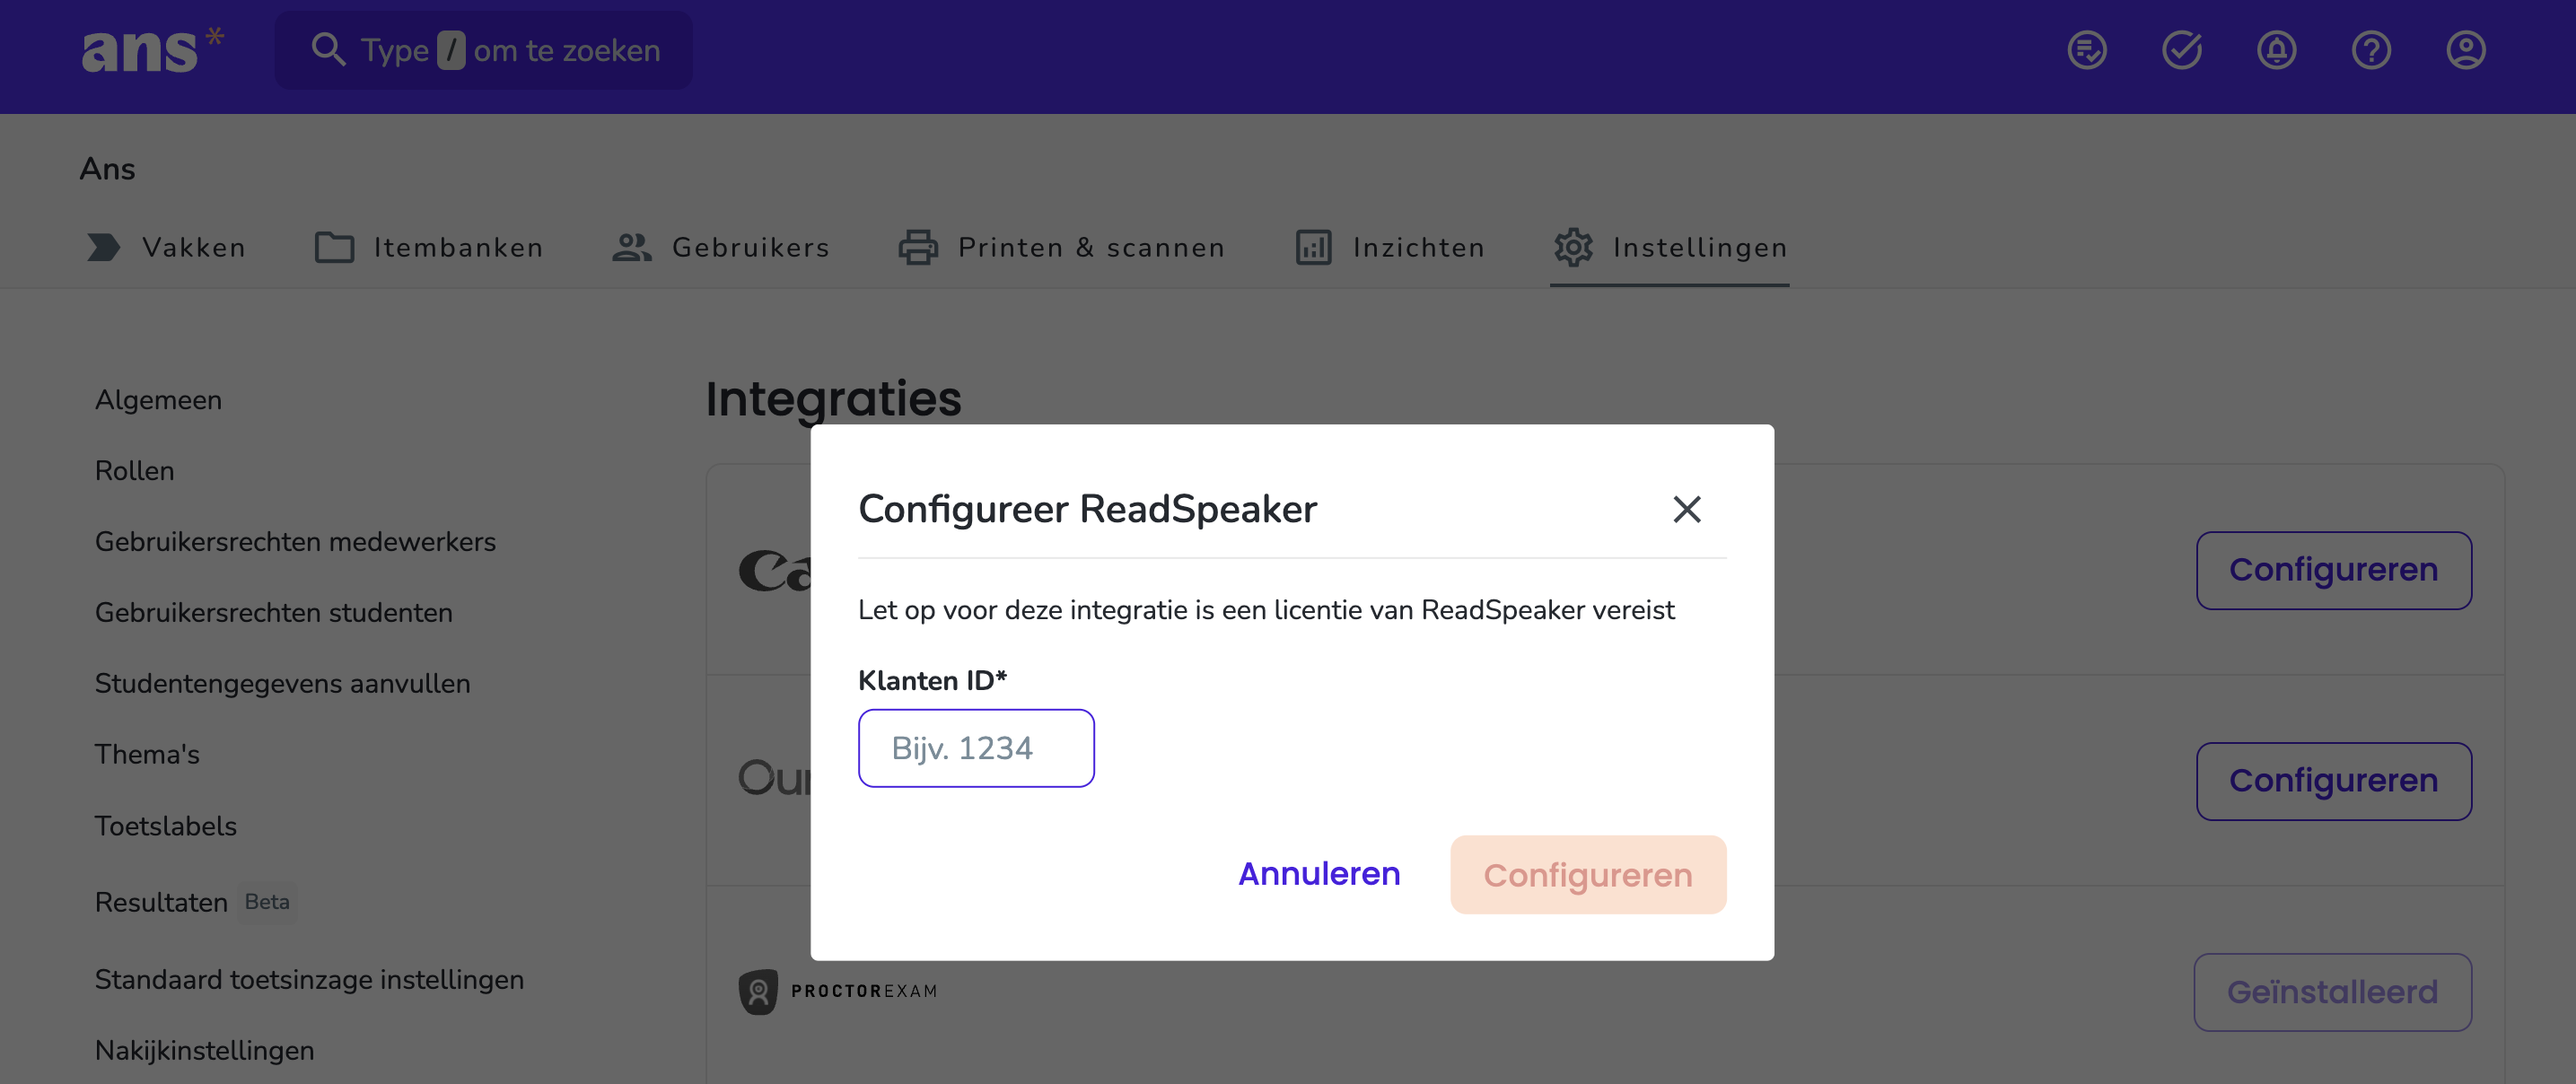Open Resultaten Beta in the sidebar
Viewport: 2576px width, 1084px height.
pyautogui.click(x=194, y=902)
